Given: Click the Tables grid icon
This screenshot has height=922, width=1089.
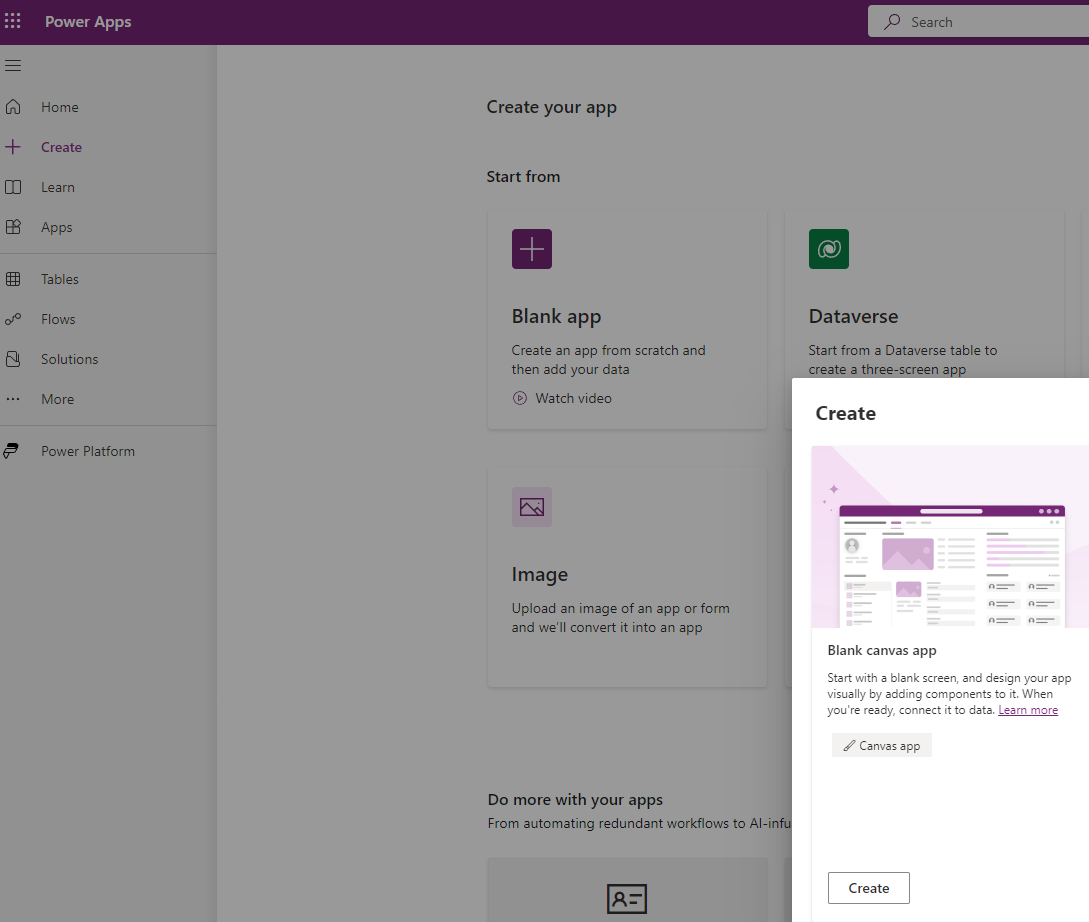Looking at the screenshot, I should [13, 279].
